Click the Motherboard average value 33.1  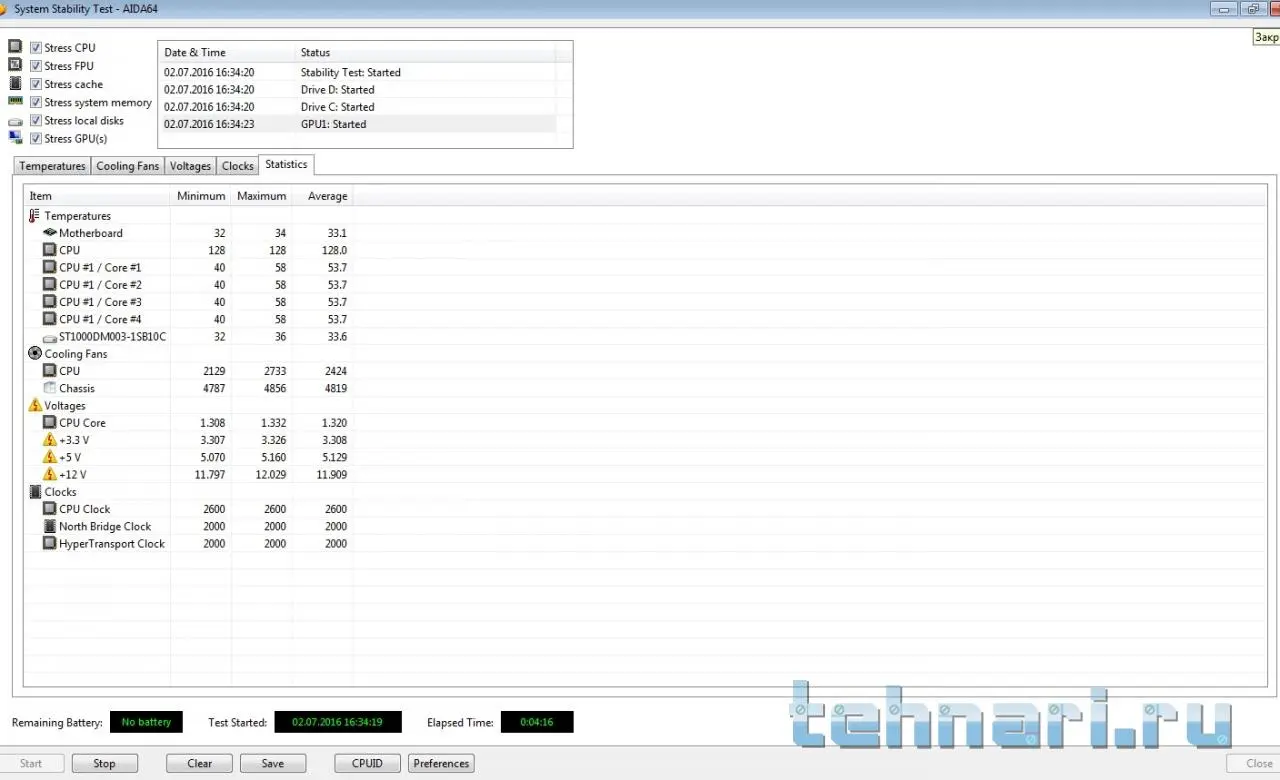337,233
